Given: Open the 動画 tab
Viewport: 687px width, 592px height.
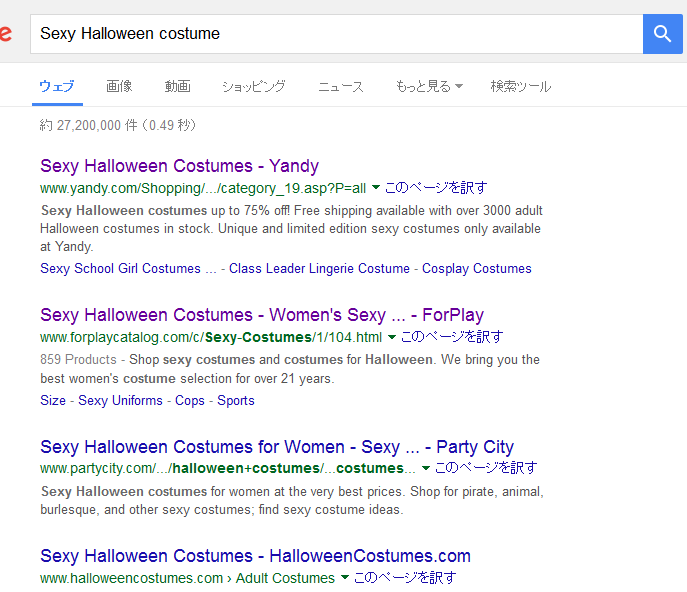Looking at the screenshot, I should coord(177,86).
